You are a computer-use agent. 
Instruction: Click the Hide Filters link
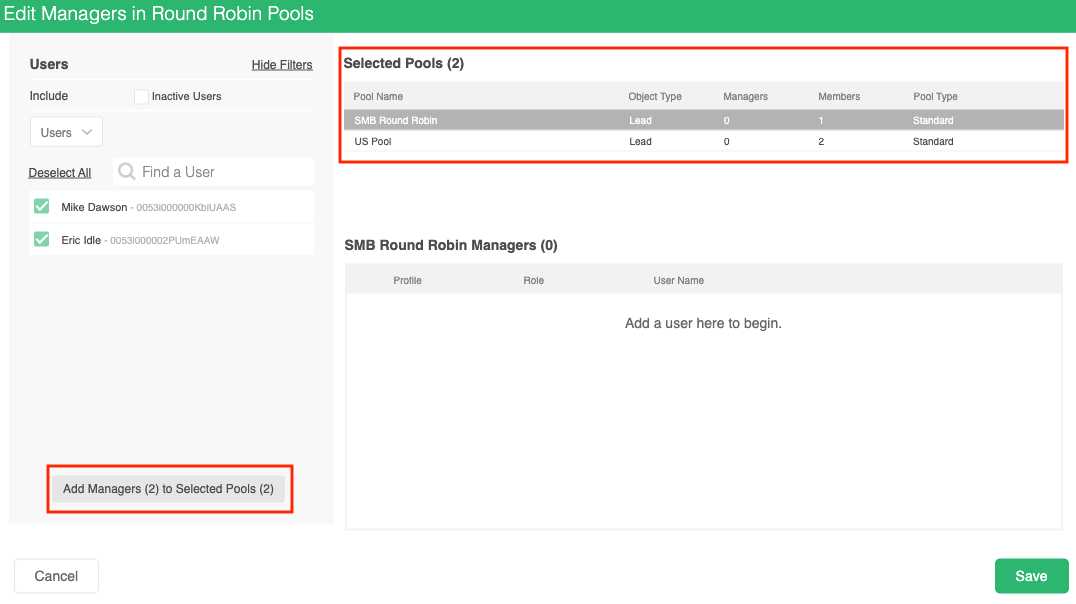pos(282,65)
